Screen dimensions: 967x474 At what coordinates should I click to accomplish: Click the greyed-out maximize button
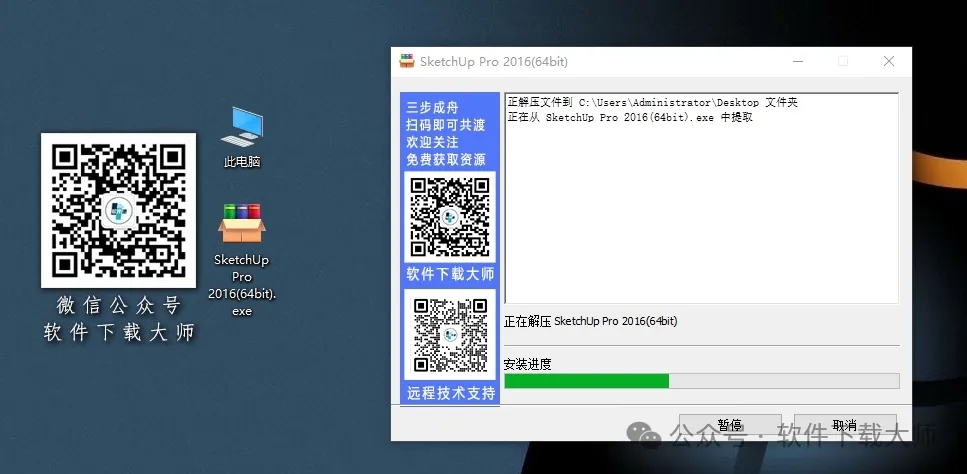(x=842, y=62)
